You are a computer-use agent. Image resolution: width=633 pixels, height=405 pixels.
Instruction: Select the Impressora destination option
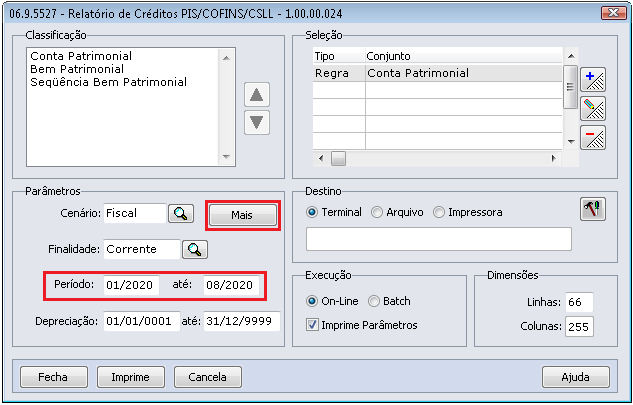[x=468, y=212]
